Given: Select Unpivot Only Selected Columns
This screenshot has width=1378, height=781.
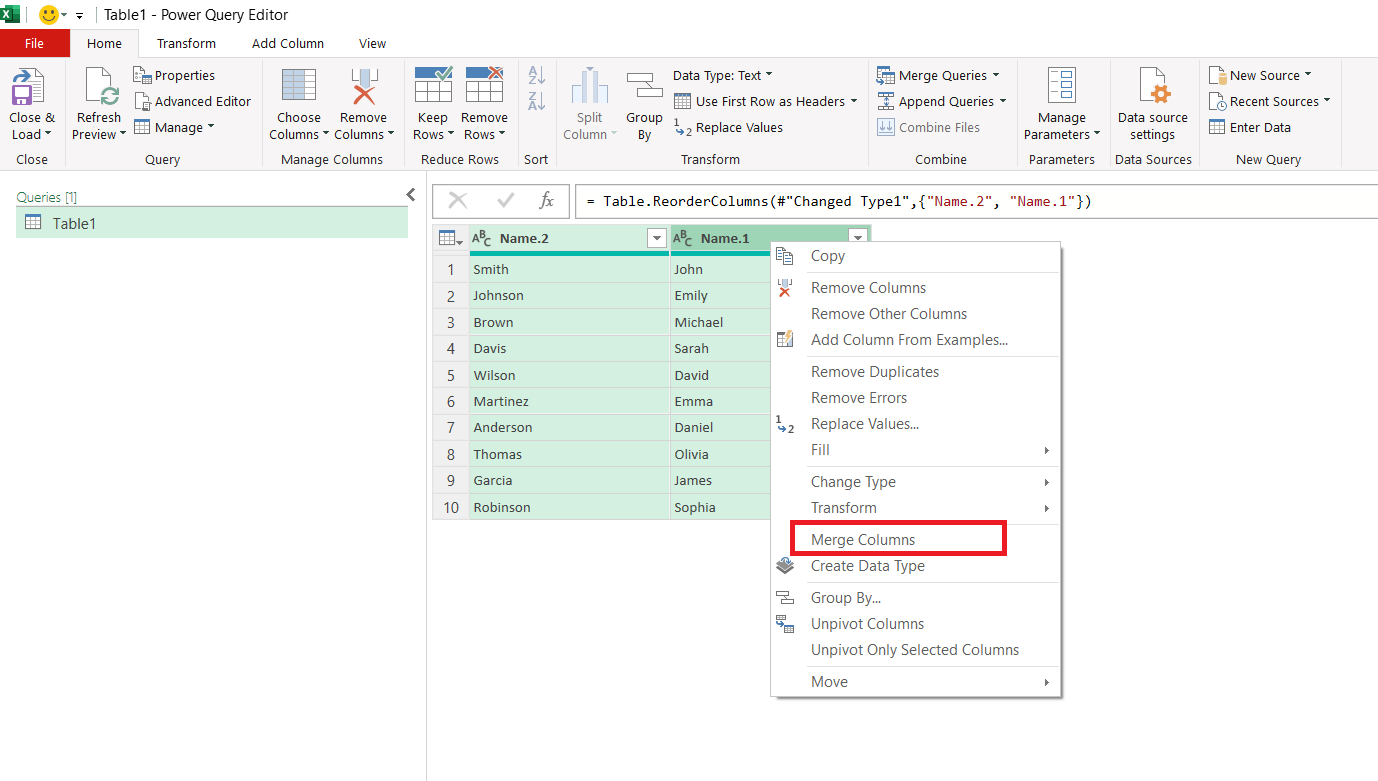Looking at the screenshot, I should click(915, 650).
